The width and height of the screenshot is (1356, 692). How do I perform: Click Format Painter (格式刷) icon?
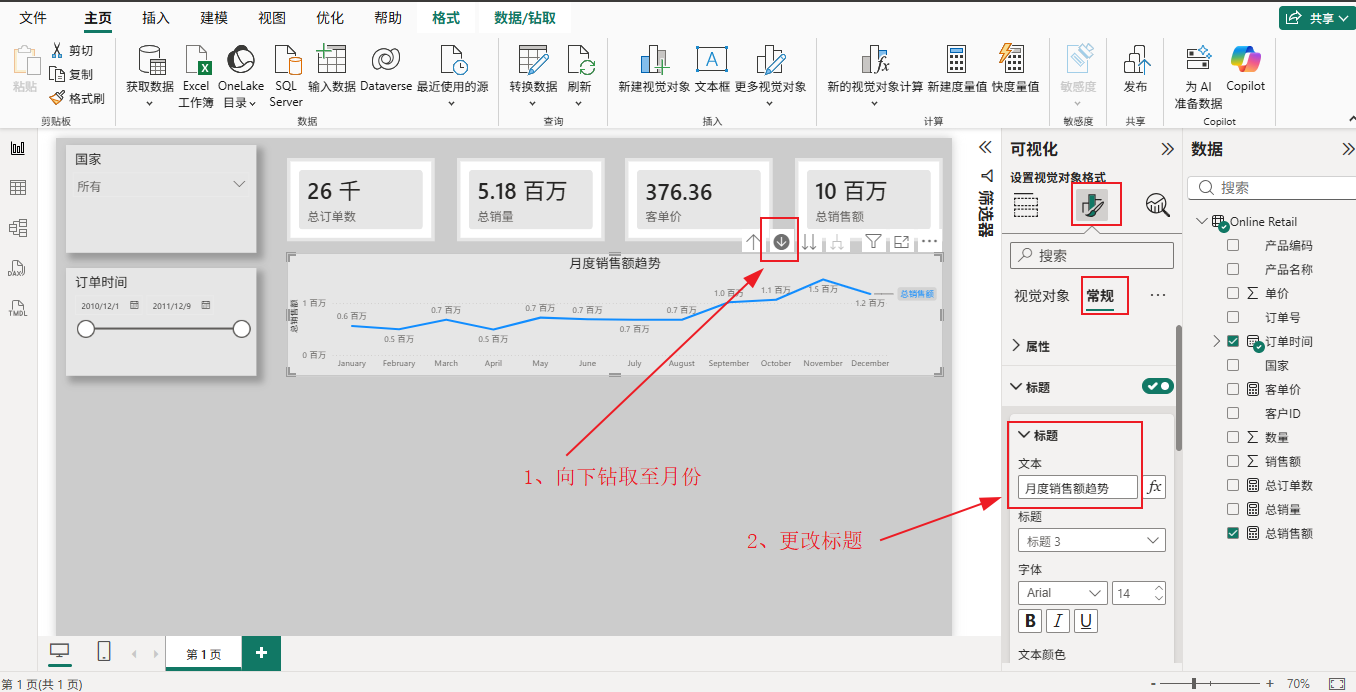click(57, 98)
